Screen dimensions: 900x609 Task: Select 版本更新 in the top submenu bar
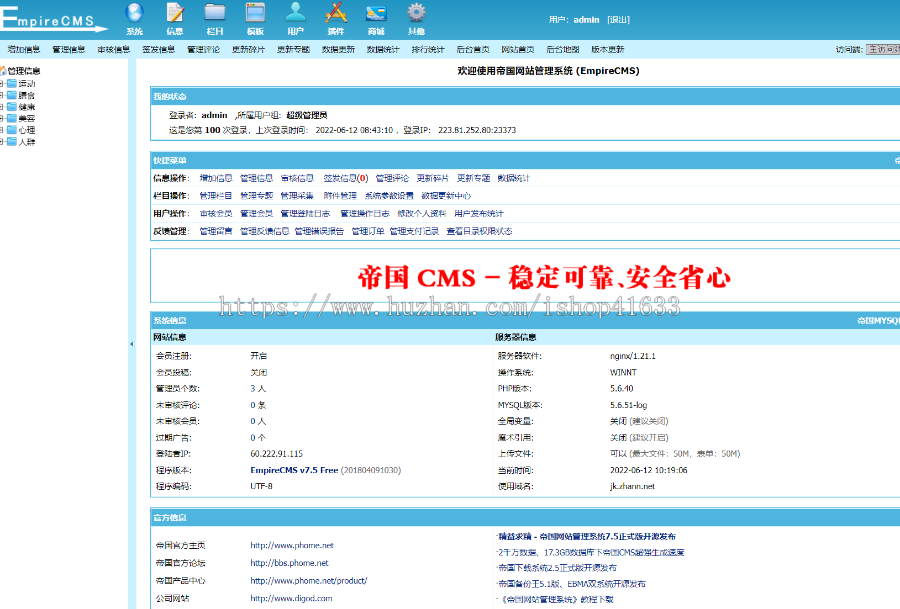pos(607,49)
